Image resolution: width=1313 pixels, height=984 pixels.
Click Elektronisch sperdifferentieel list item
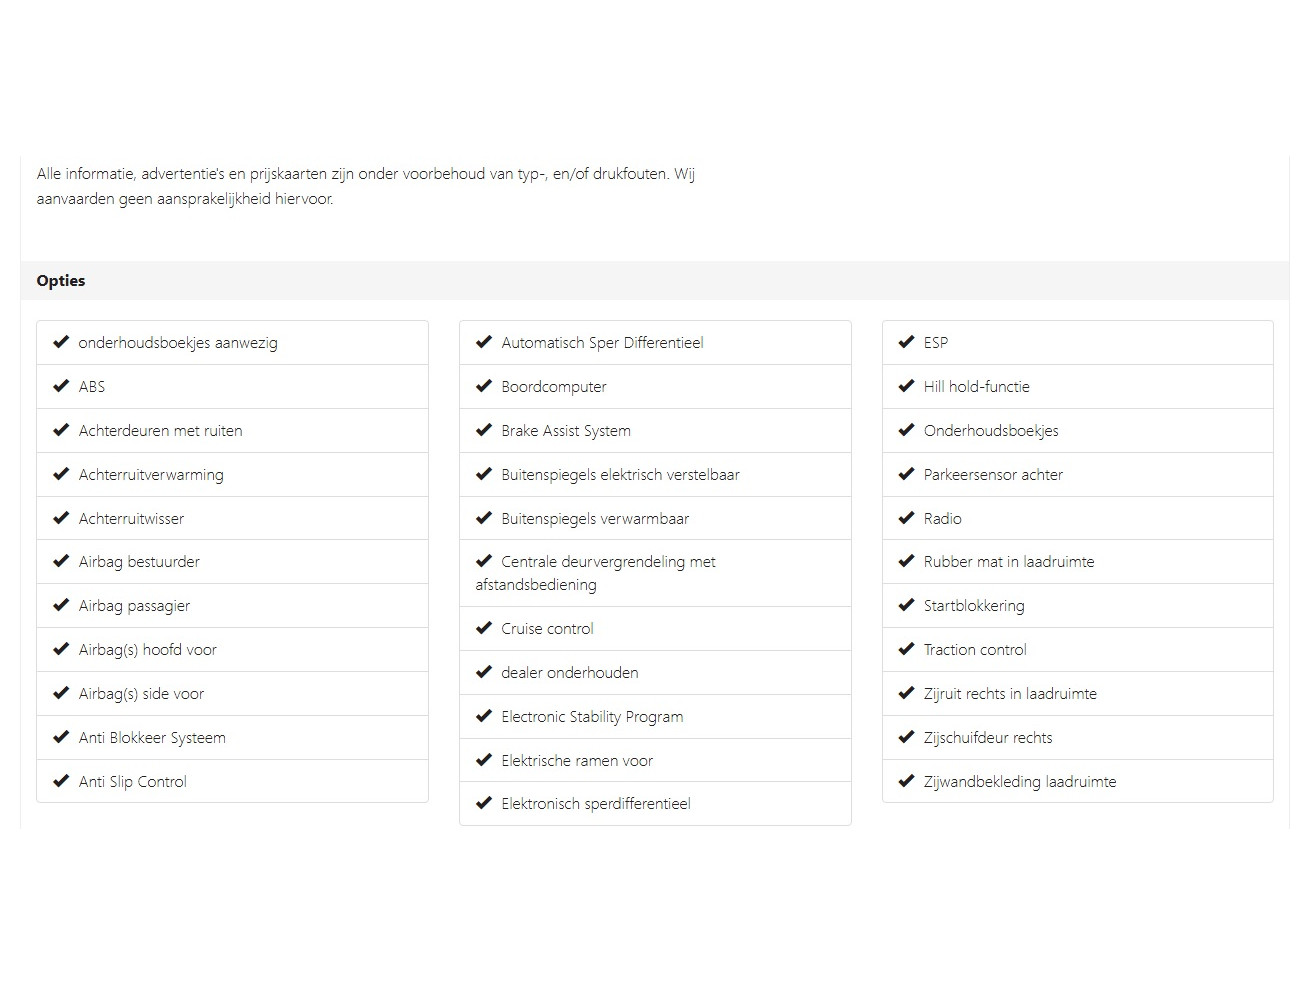coord(655,804)
